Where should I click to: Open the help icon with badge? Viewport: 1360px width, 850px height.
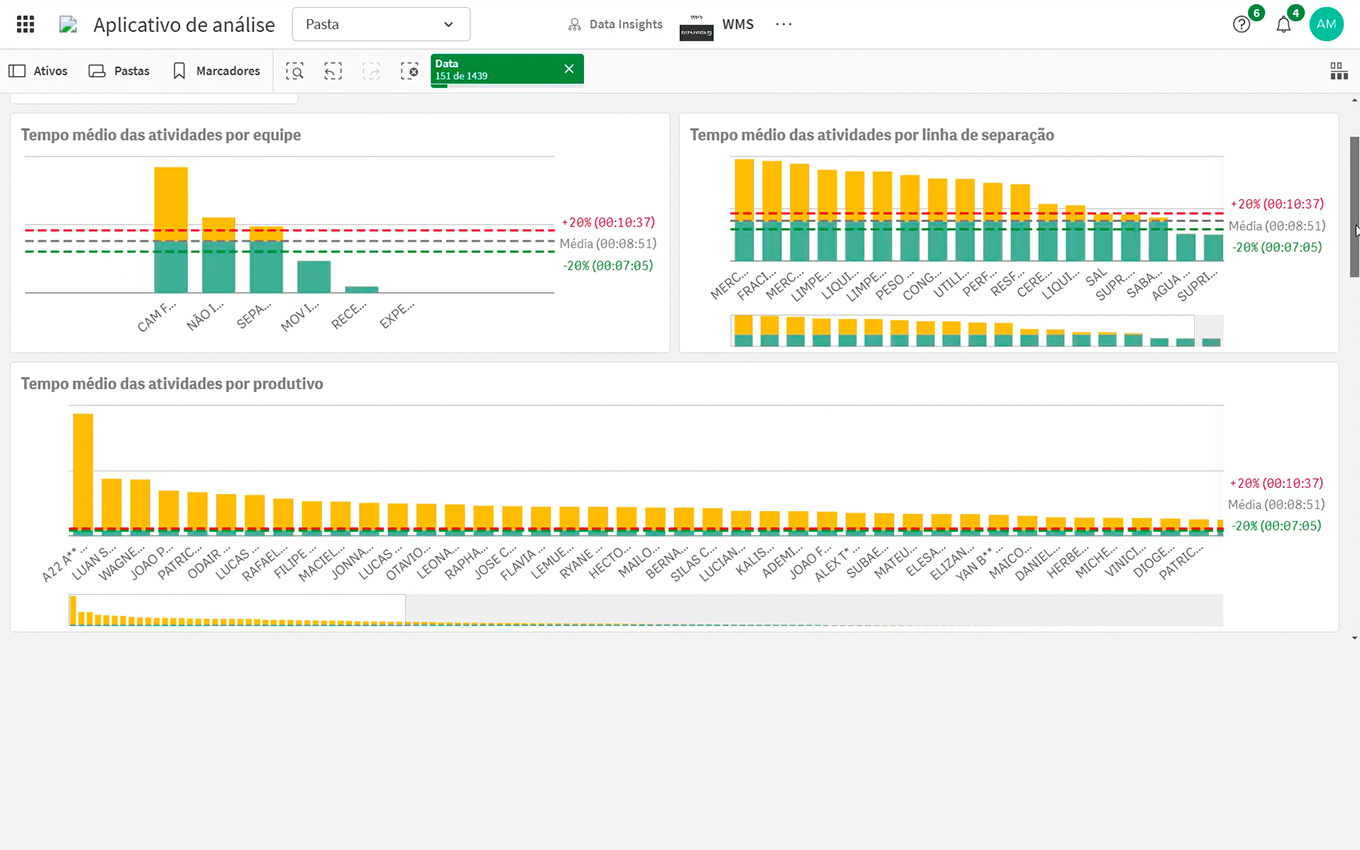(1242, 25)
